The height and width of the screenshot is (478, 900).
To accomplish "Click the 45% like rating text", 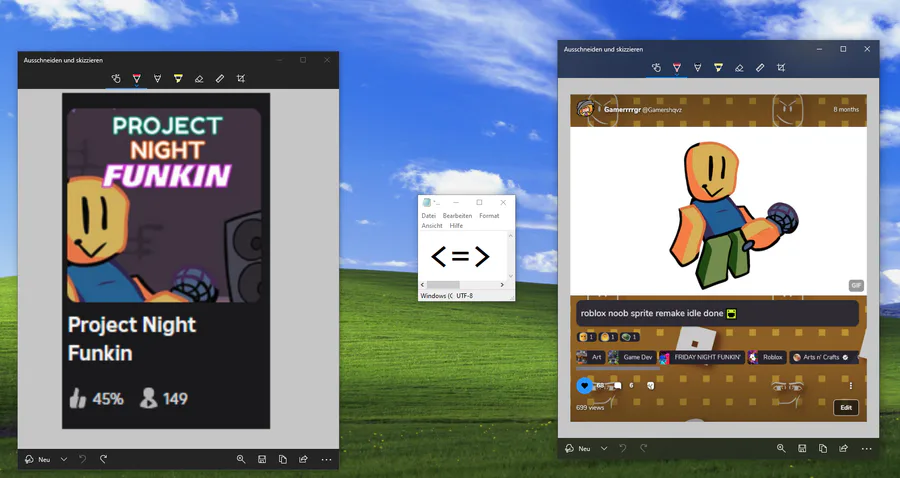I will (x=108, y=399).
